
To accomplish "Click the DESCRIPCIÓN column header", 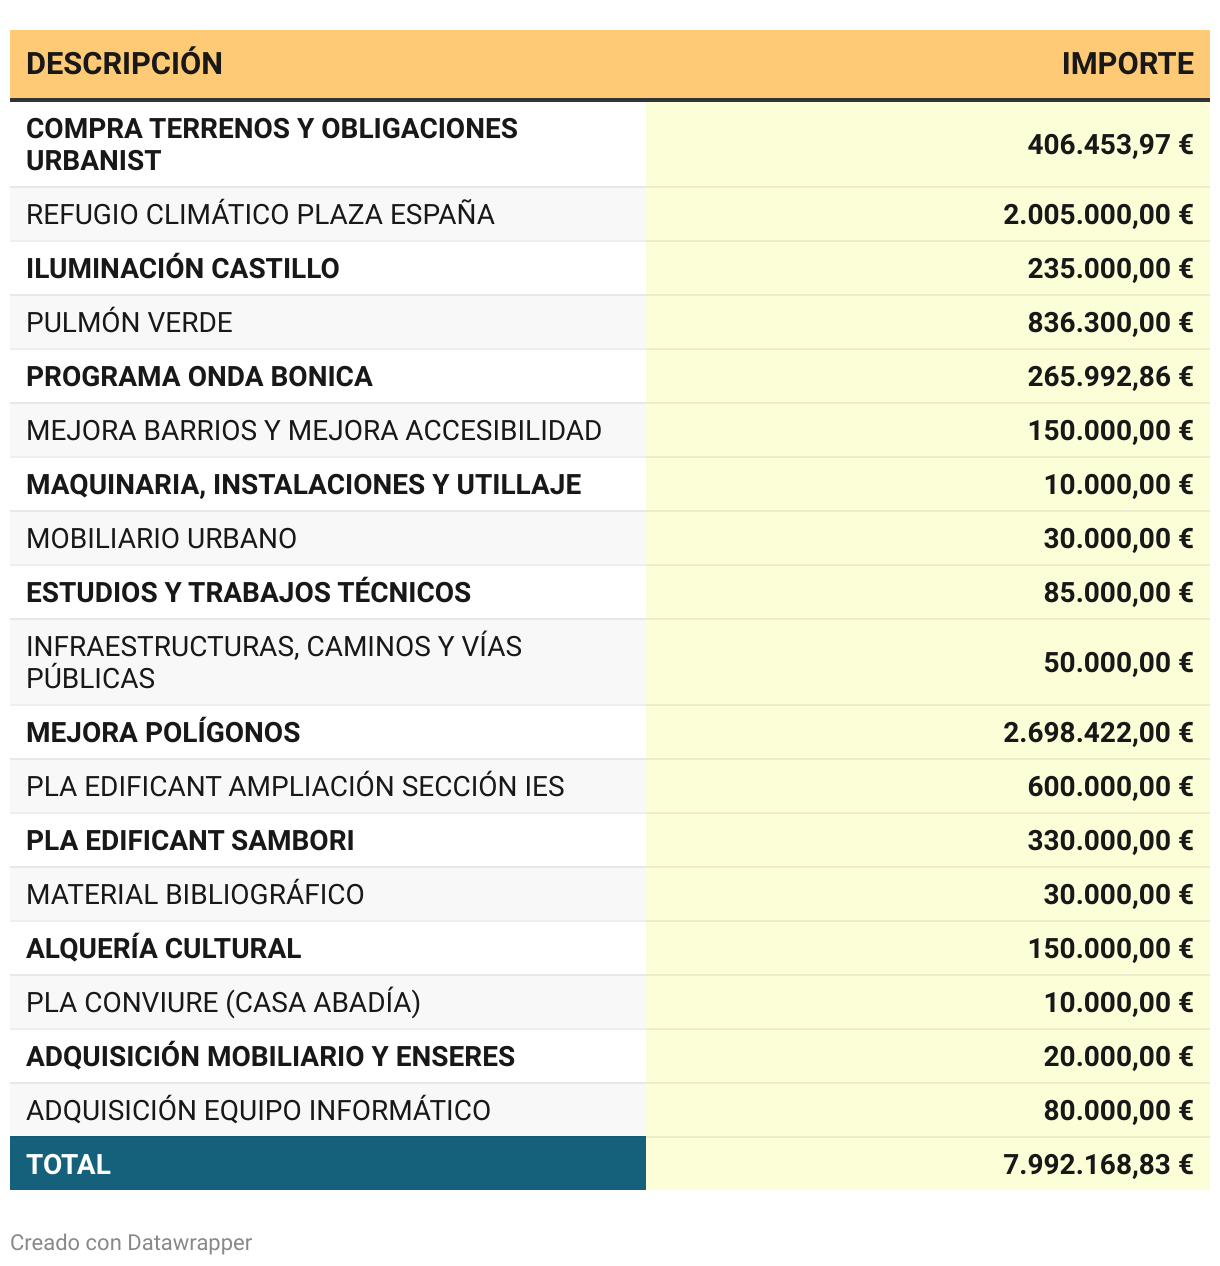I will point(124,64).
